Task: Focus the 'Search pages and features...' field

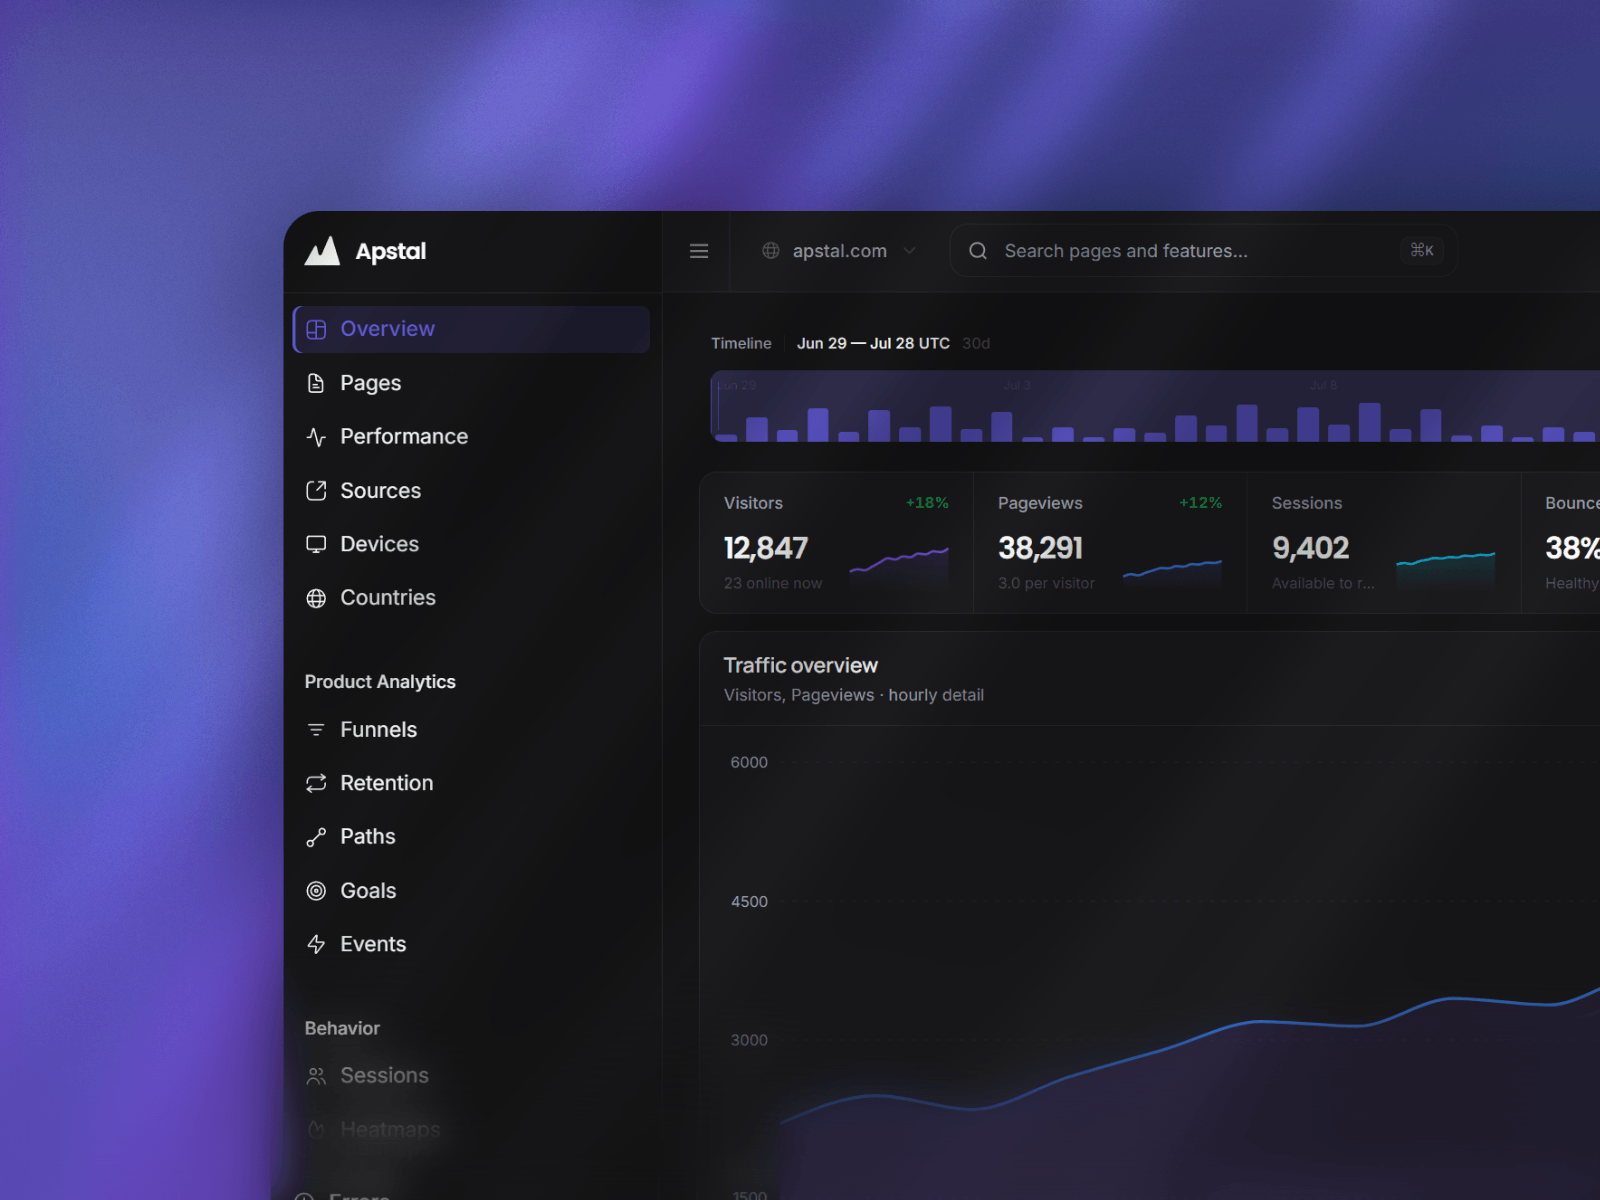Action: (x=1203, y=251)
